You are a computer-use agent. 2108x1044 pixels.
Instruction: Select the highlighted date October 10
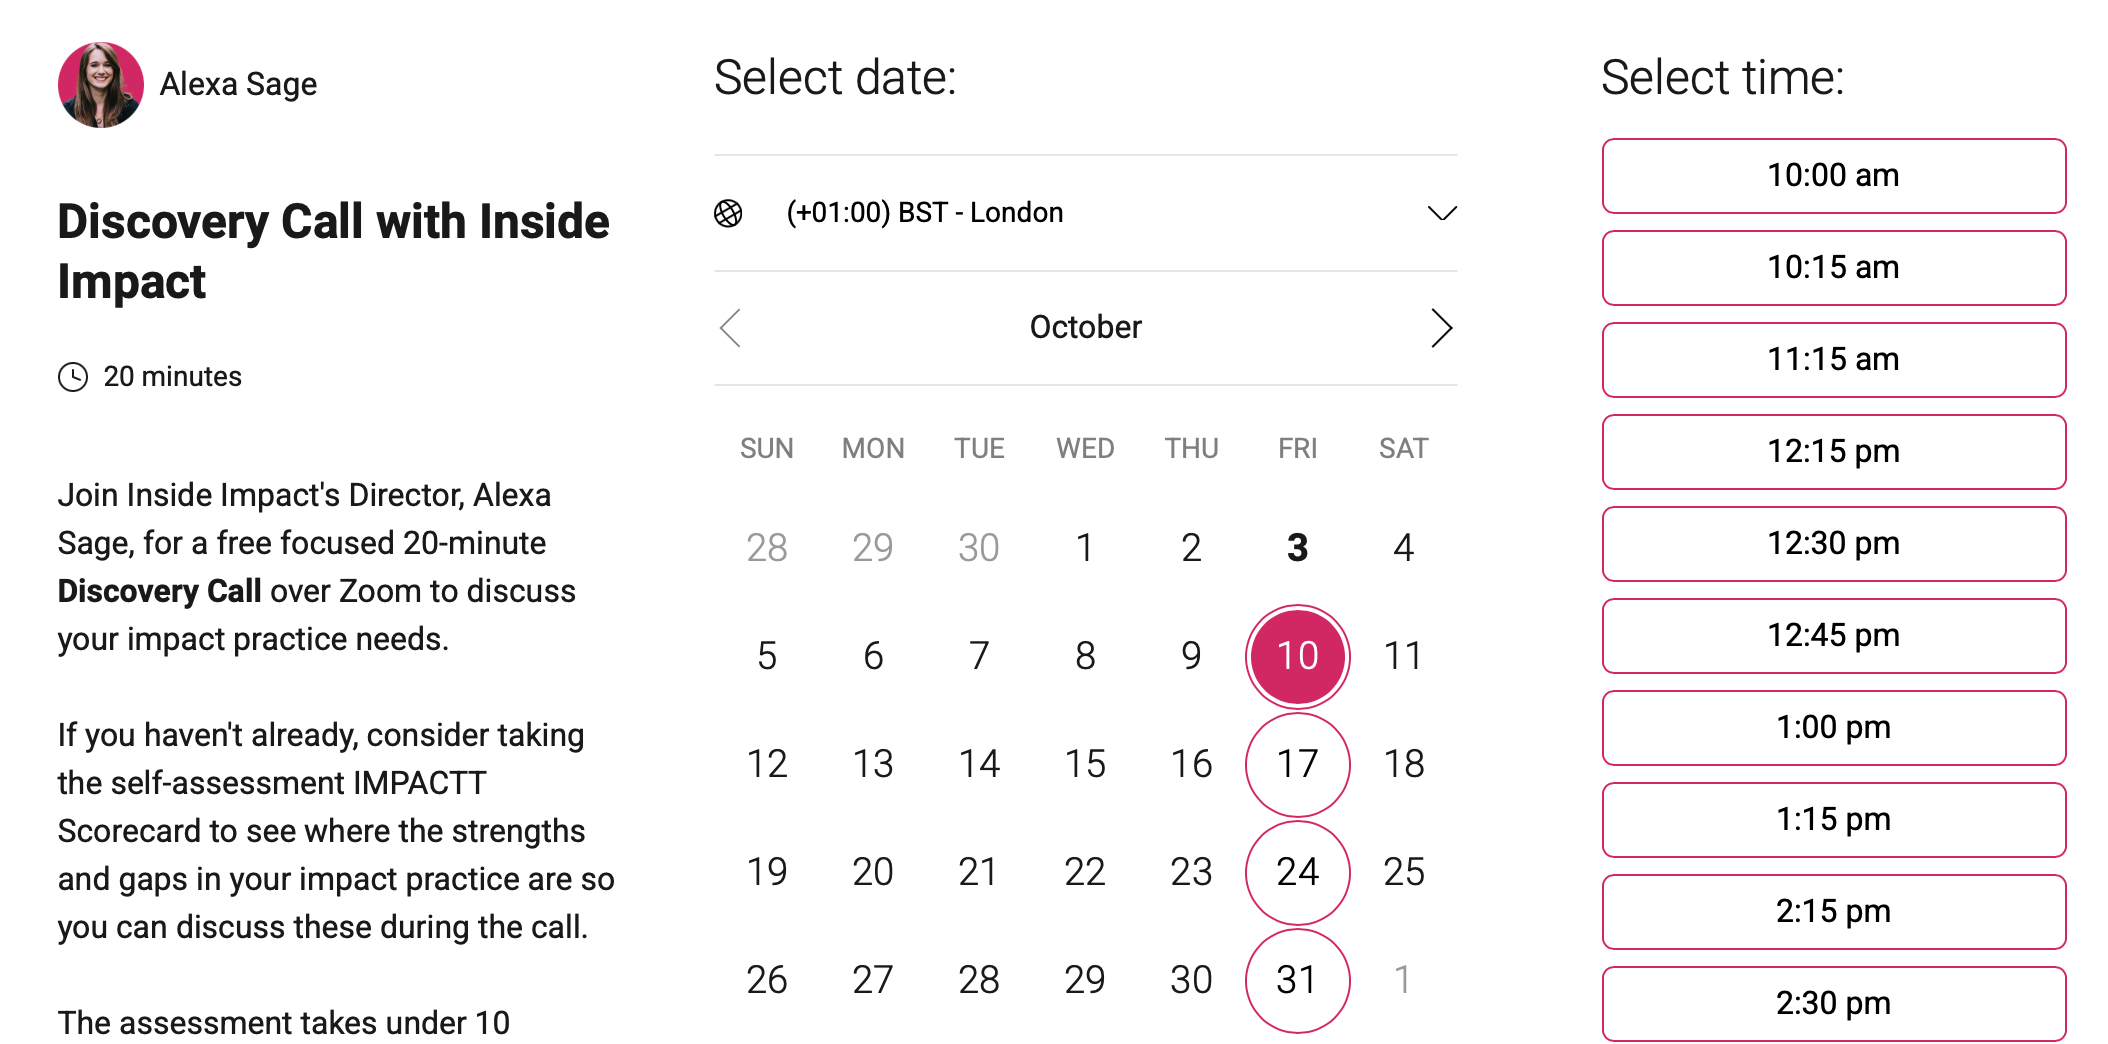(x=1297, y=656)
